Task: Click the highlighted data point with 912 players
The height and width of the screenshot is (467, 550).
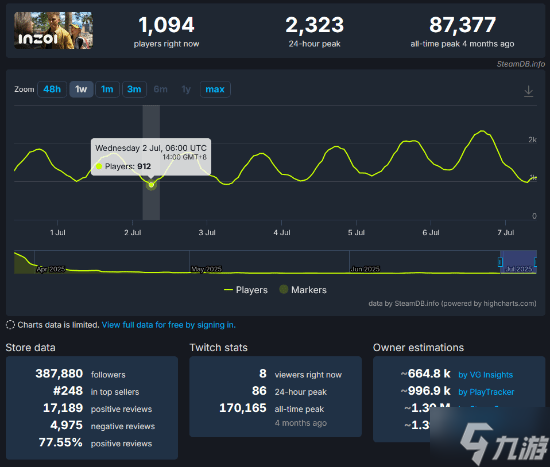Action: point(151,185)
